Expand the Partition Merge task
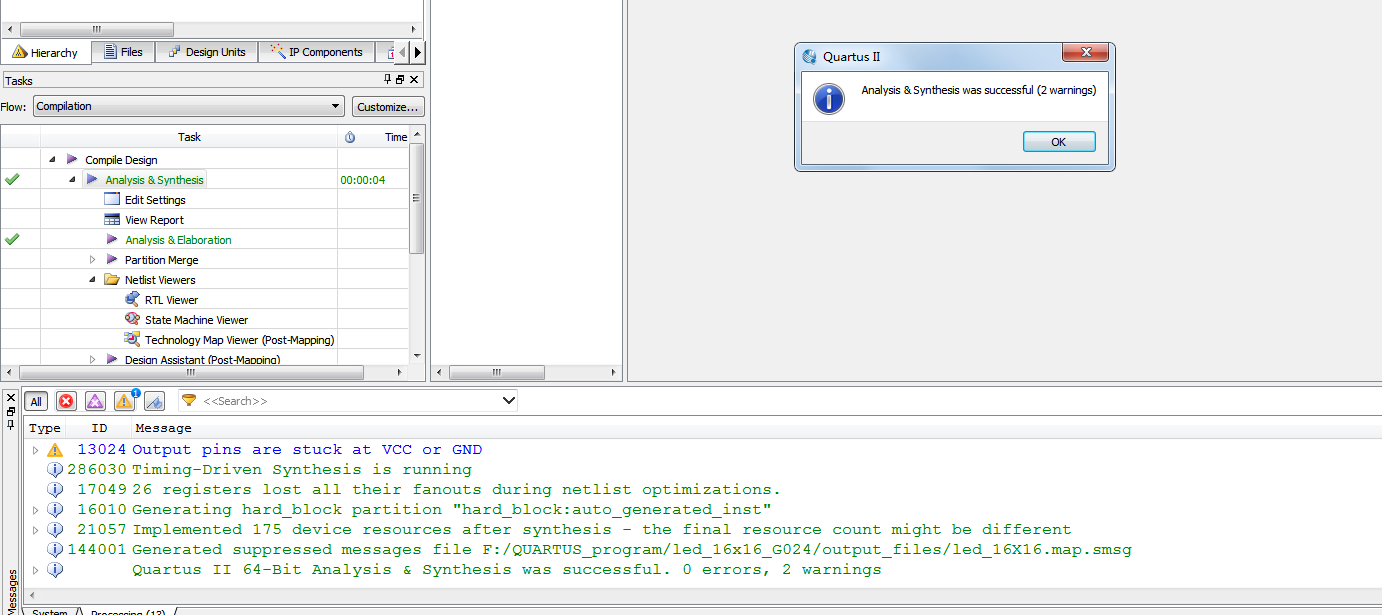 point(92,260)
